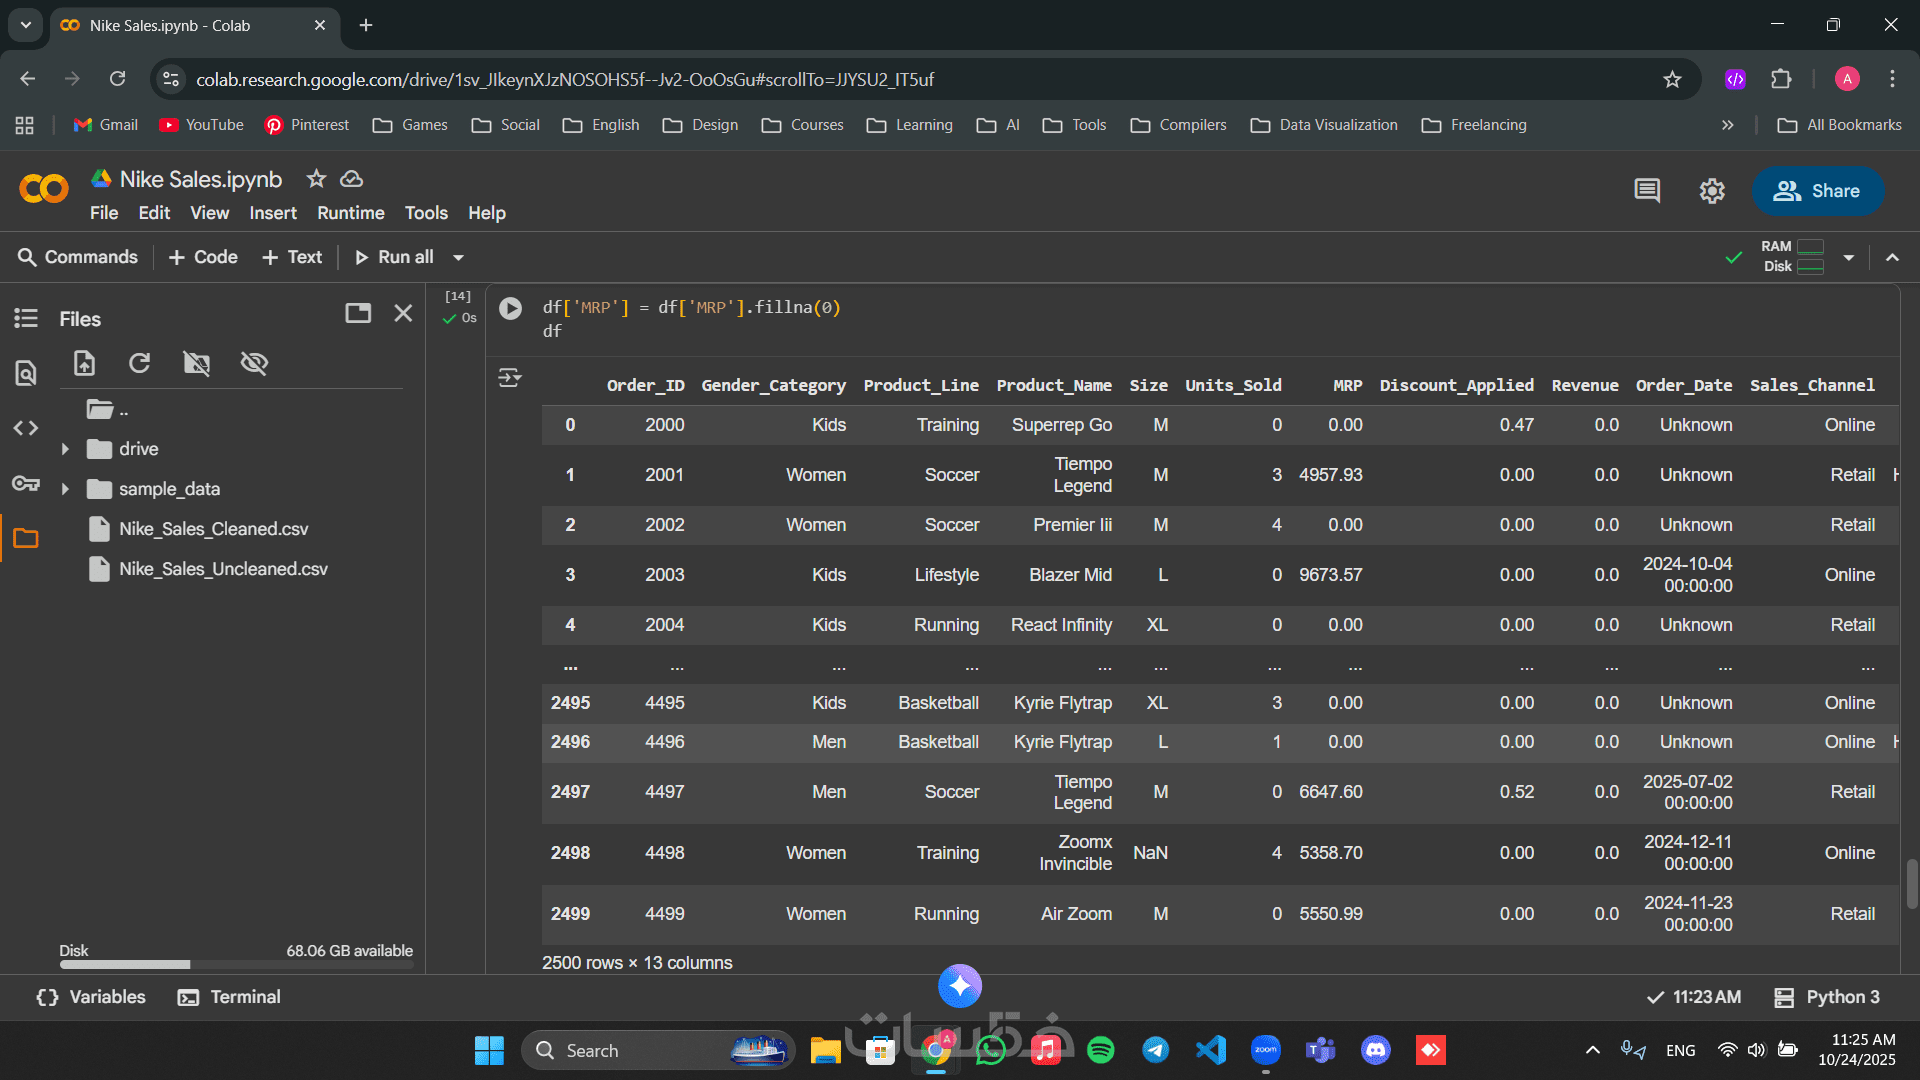Screen dimensions: 1920x1080
Task: Refresh the Files panel listing
Action: tap(140, 363)
